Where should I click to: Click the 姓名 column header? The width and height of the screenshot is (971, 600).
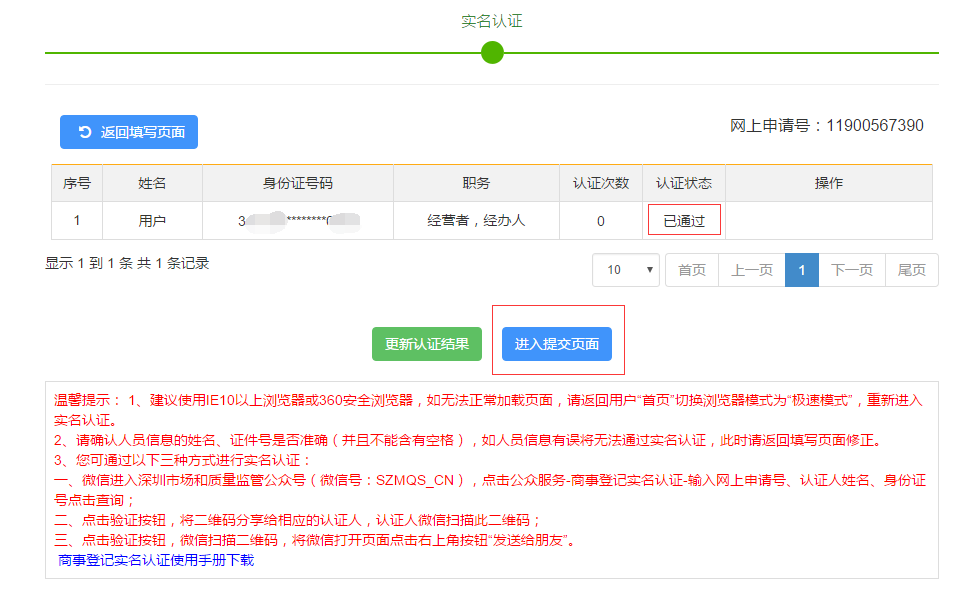coord(152,183)
